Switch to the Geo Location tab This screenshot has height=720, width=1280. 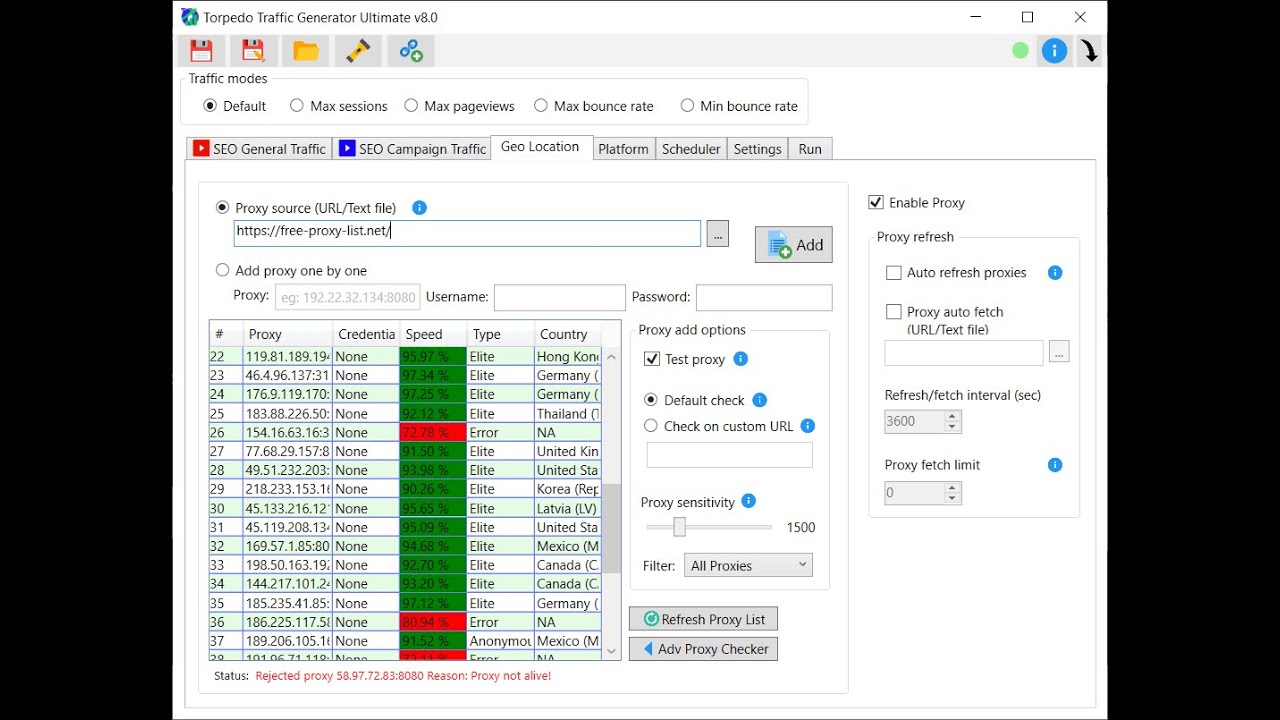click(540, 147)
